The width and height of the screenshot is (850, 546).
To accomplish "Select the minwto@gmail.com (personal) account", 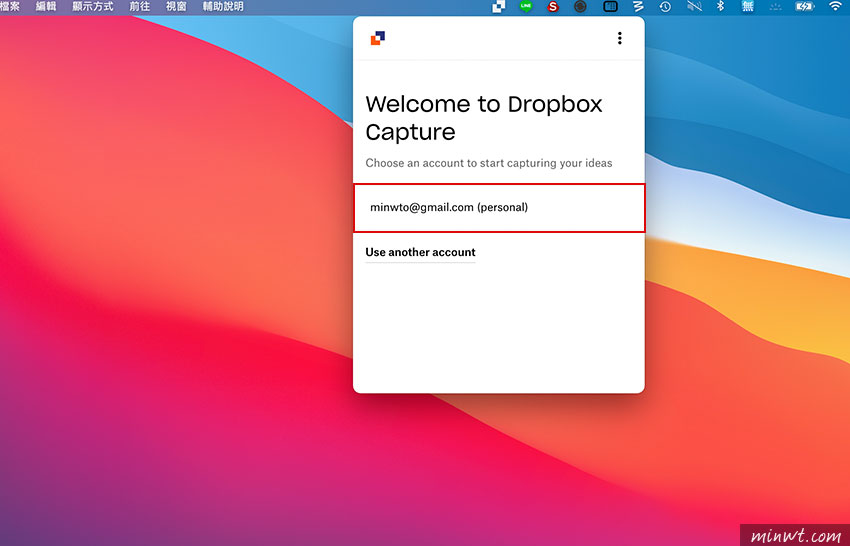I will click(x=499, y=208).
